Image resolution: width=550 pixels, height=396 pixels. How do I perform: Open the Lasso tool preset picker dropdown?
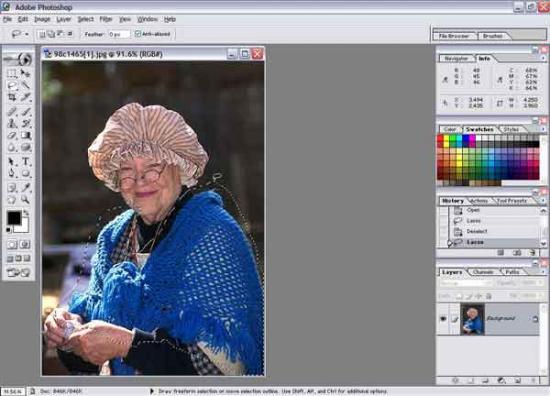(27, 34)
